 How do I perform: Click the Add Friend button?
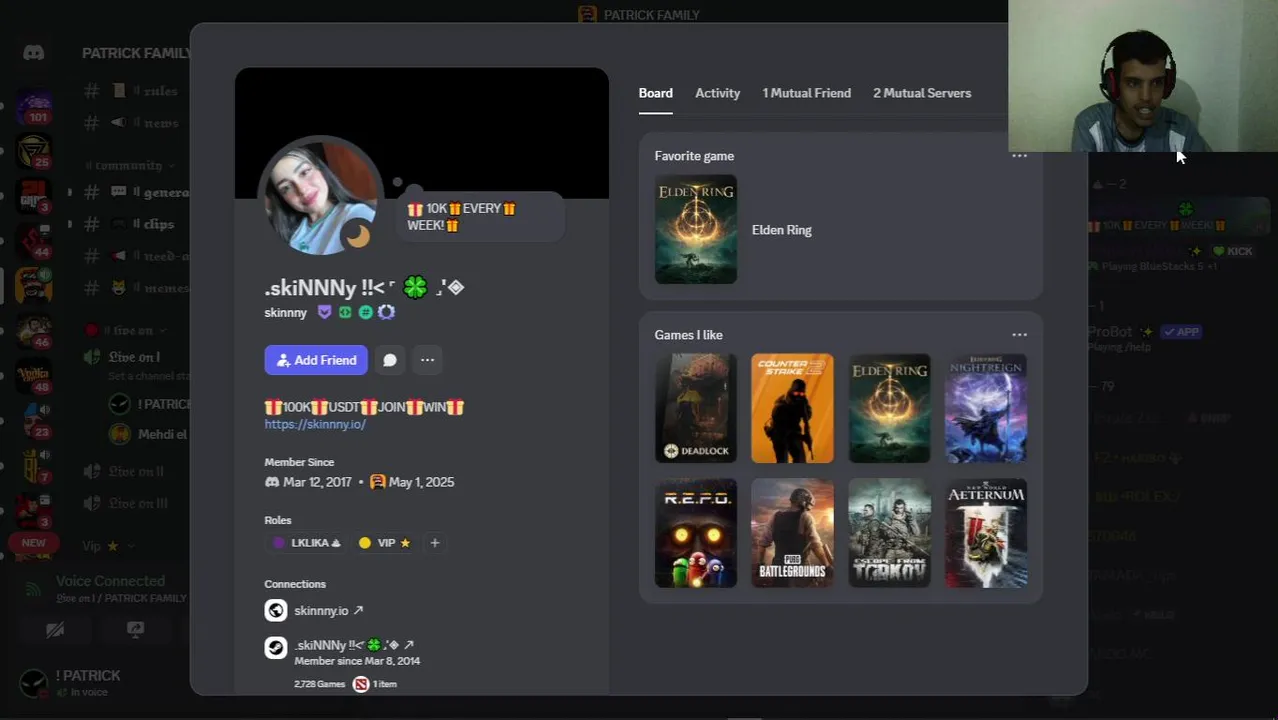coord(316,360)
